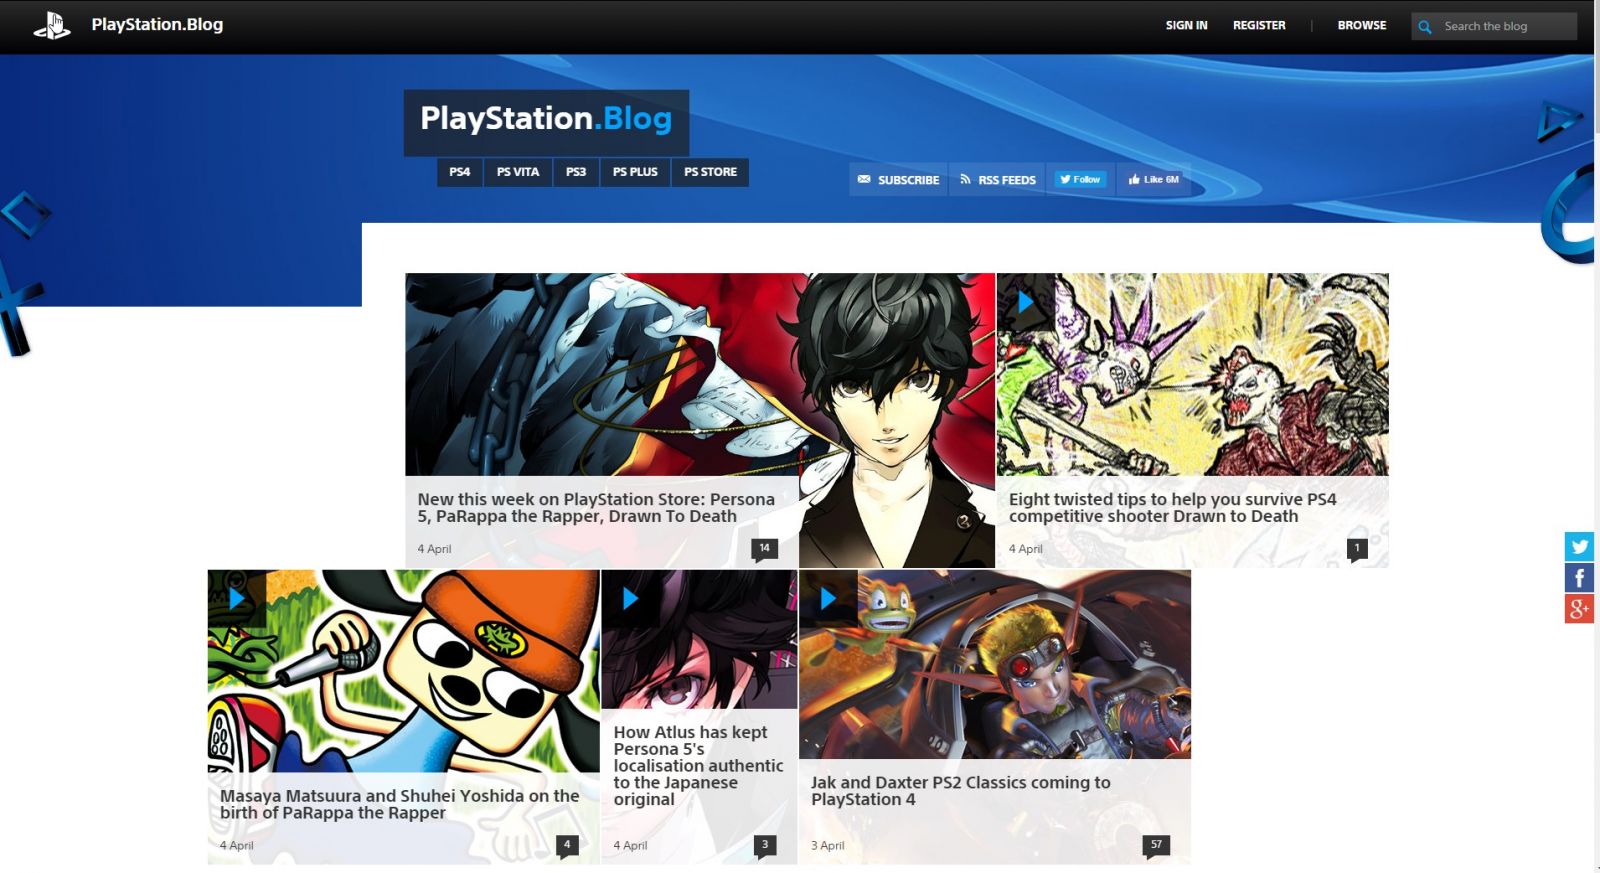Screen dimensions: 1600x873
Task: Select the PS4 tab
Action: 460,172
